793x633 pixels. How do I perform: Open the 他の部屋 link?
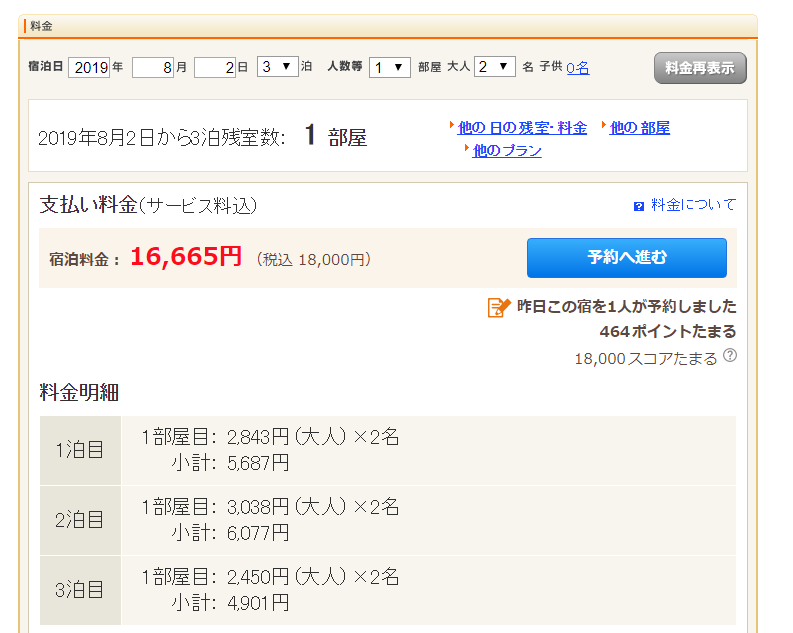point(640,128)
